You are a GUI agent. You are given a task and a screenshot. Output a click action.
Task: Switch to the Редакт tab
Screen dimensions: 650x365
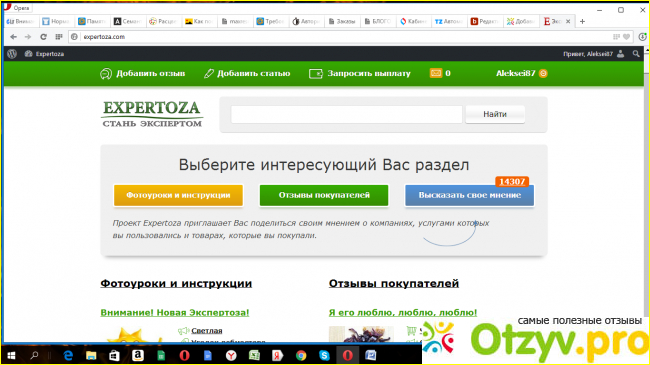tap(485, 21)
